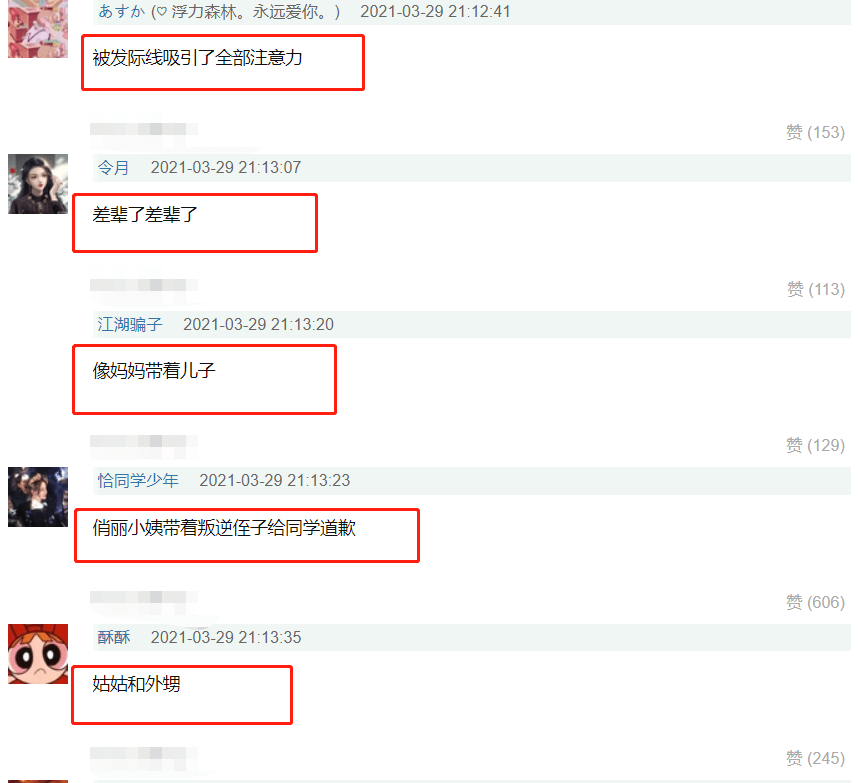Select the comment 被发际线吸引了全部注意力
The image size is (860, 783).
coord(197,58)
